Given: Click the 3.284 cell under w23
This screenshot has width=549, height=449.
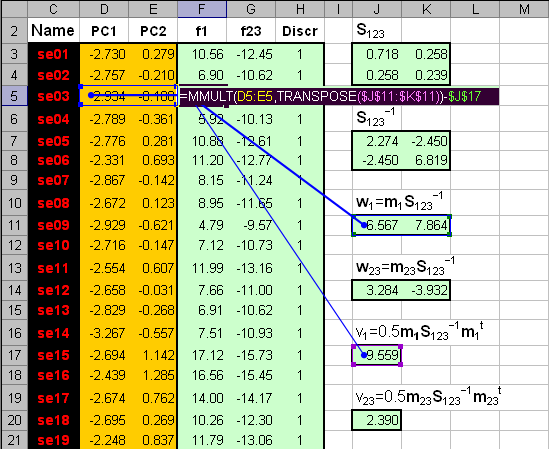Looking at the screenshot, I should pyautogui.click(x=377, y=290).
